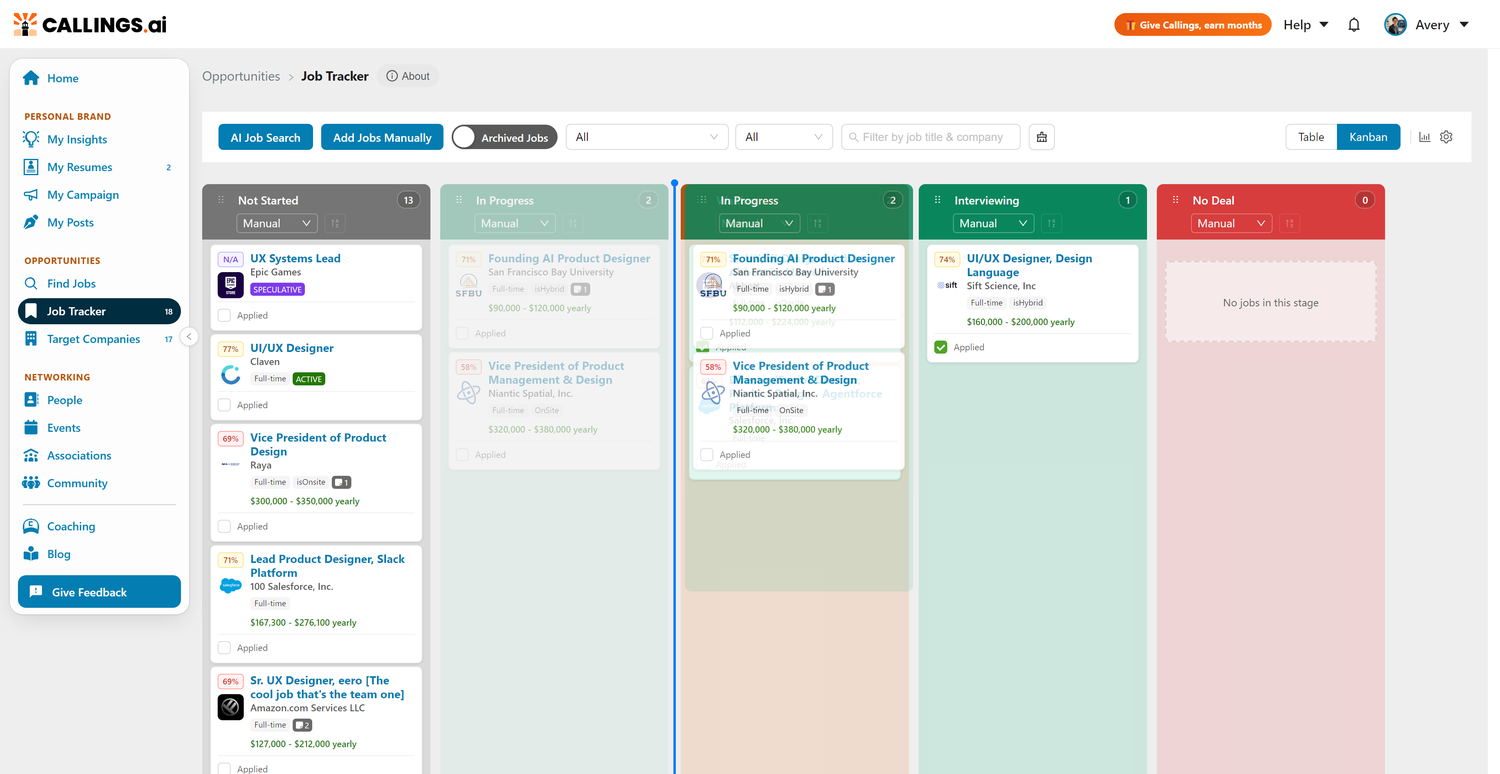The height and width of the screenshot is (774, 1500).
Task: Open notes icon on Sr. UX Designer eero card
Action: point(302,725)
